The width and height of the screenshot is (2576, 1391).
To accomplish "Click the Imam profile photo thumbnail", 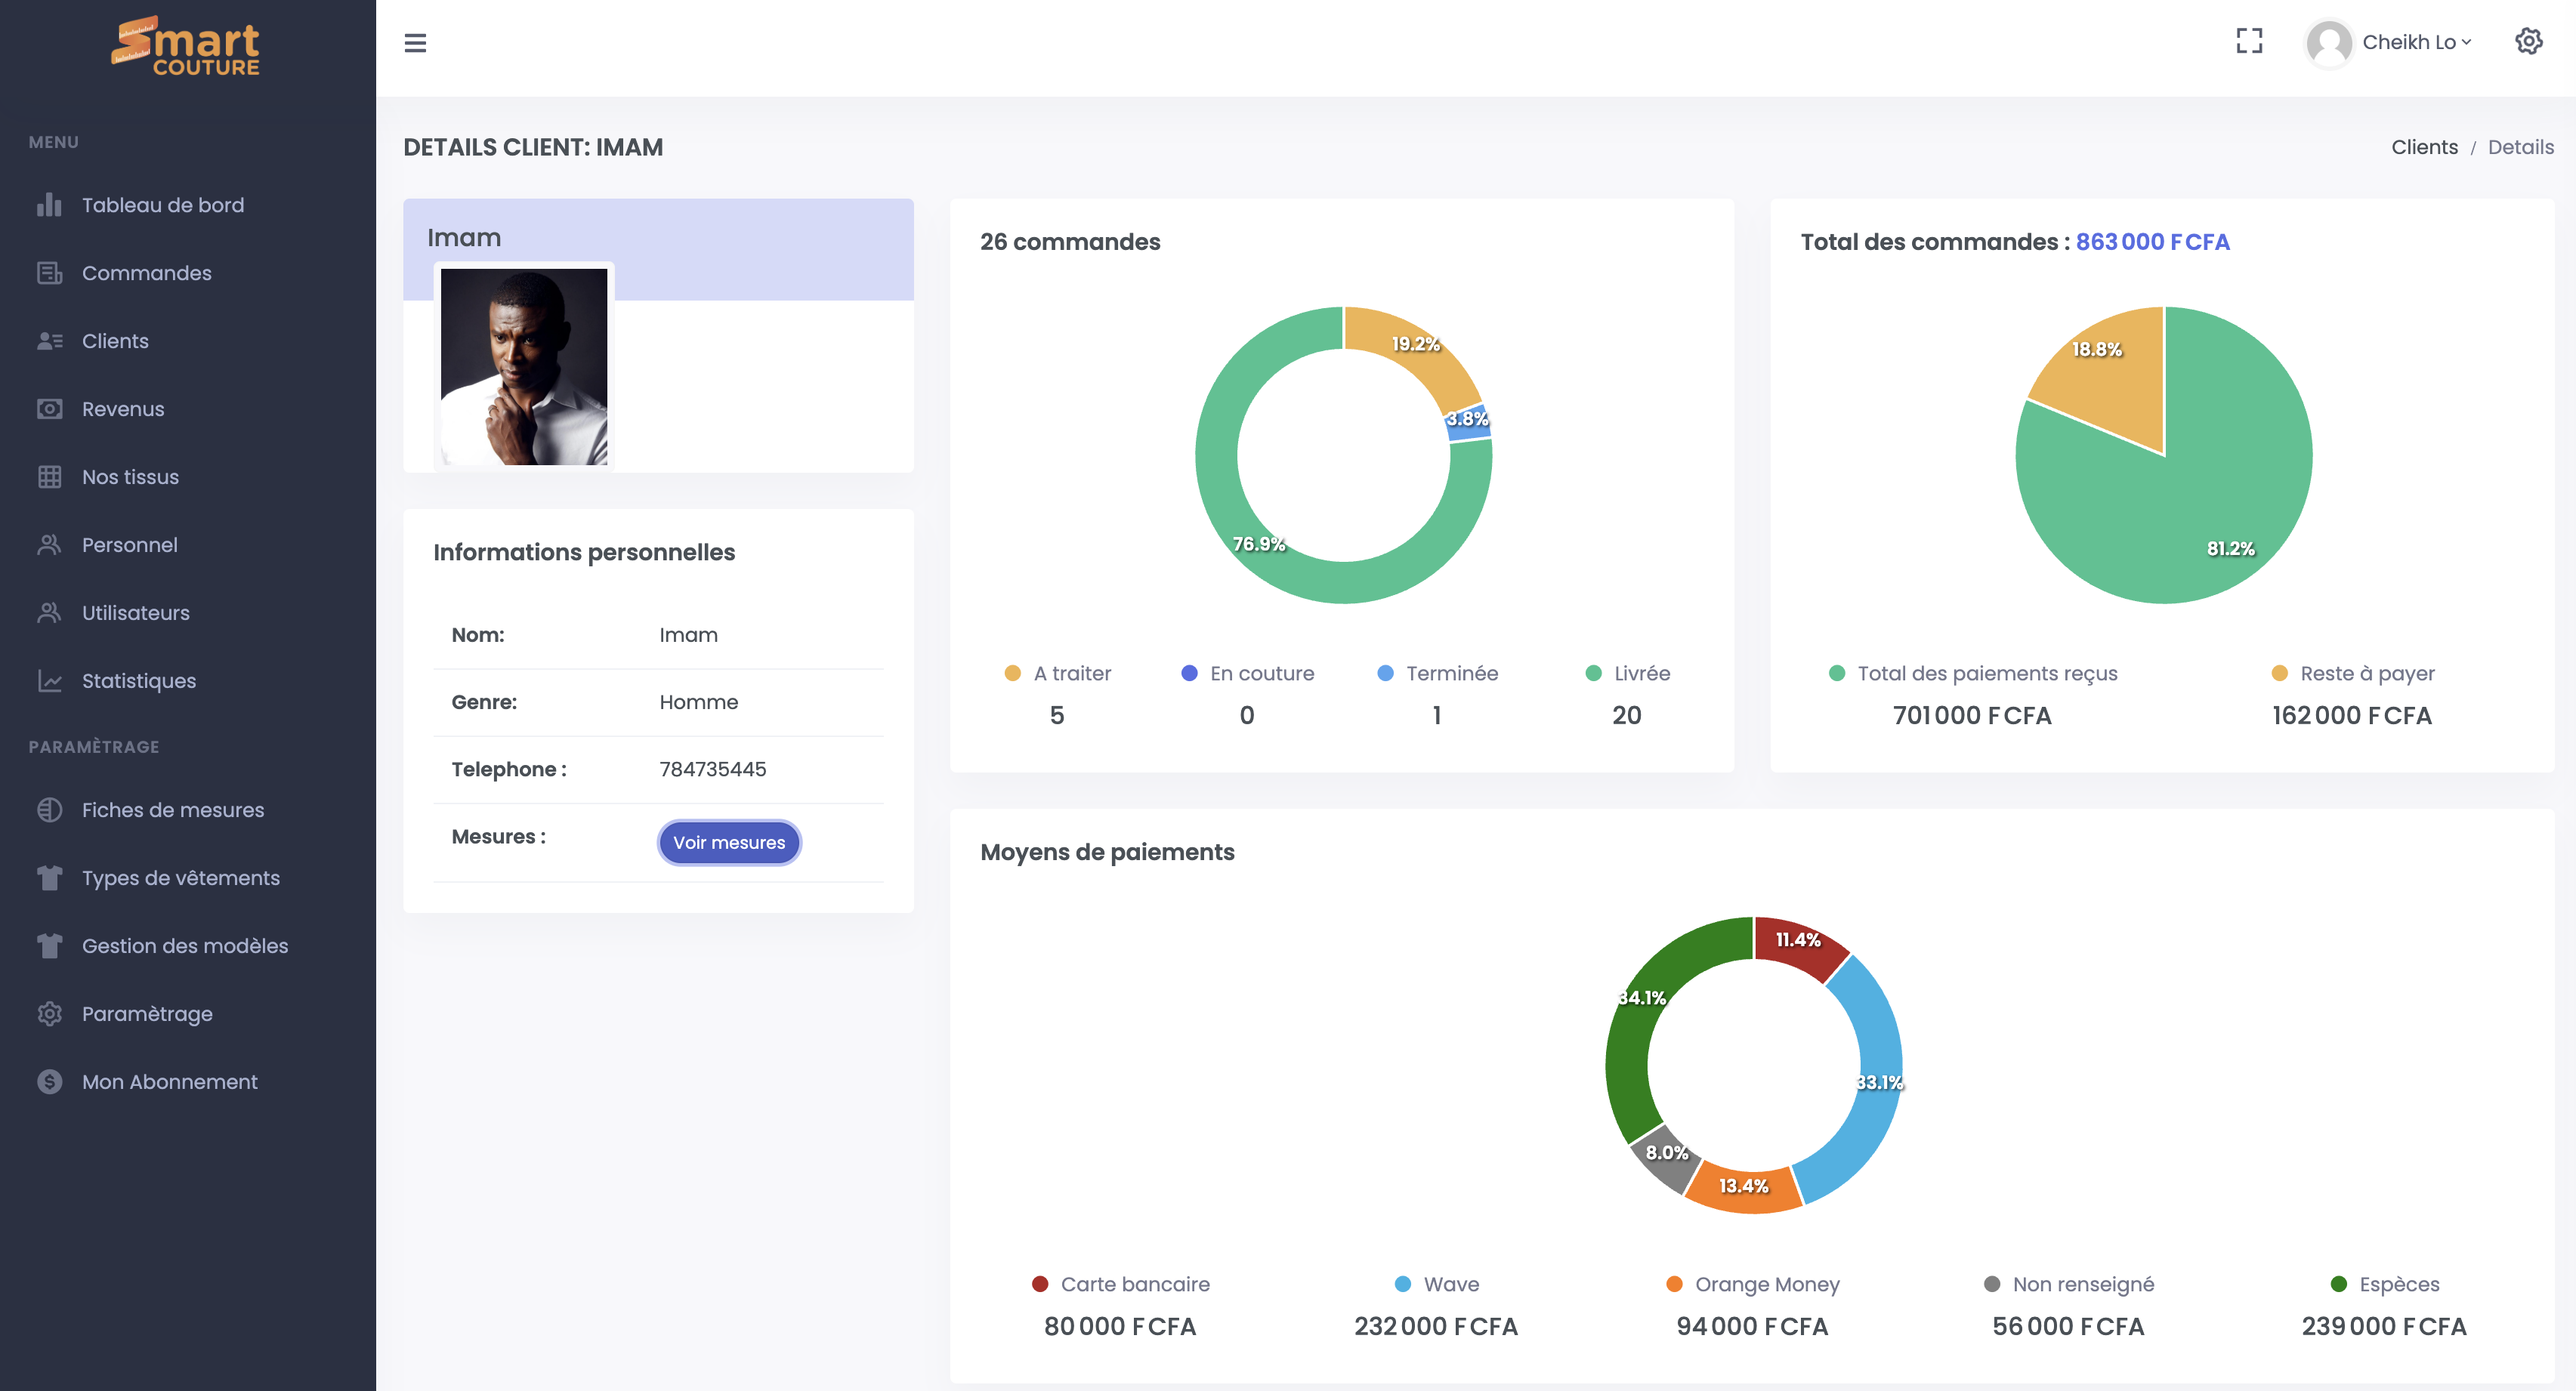I will click(524, 366).
